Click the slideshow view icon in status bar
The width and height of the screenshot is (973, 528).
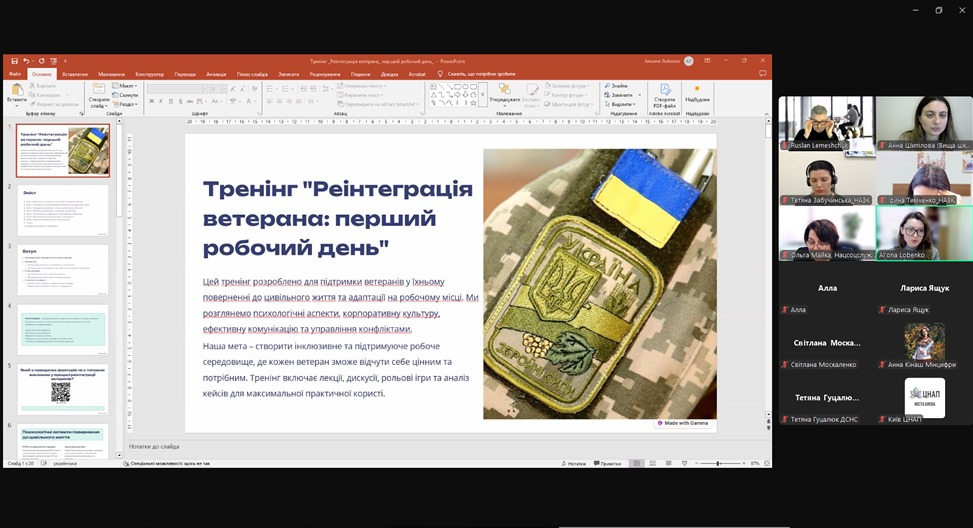click(x=684, y=463)
